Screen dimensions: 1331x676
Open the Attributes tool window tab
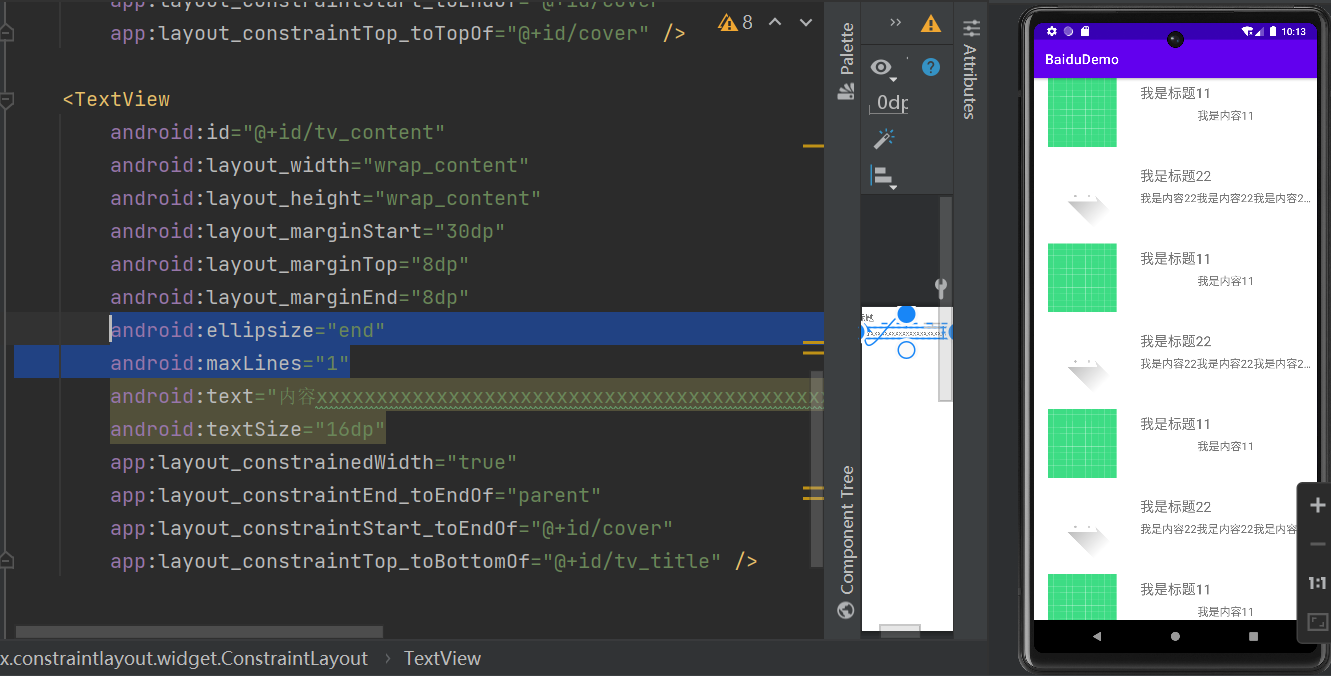[969, 70]
